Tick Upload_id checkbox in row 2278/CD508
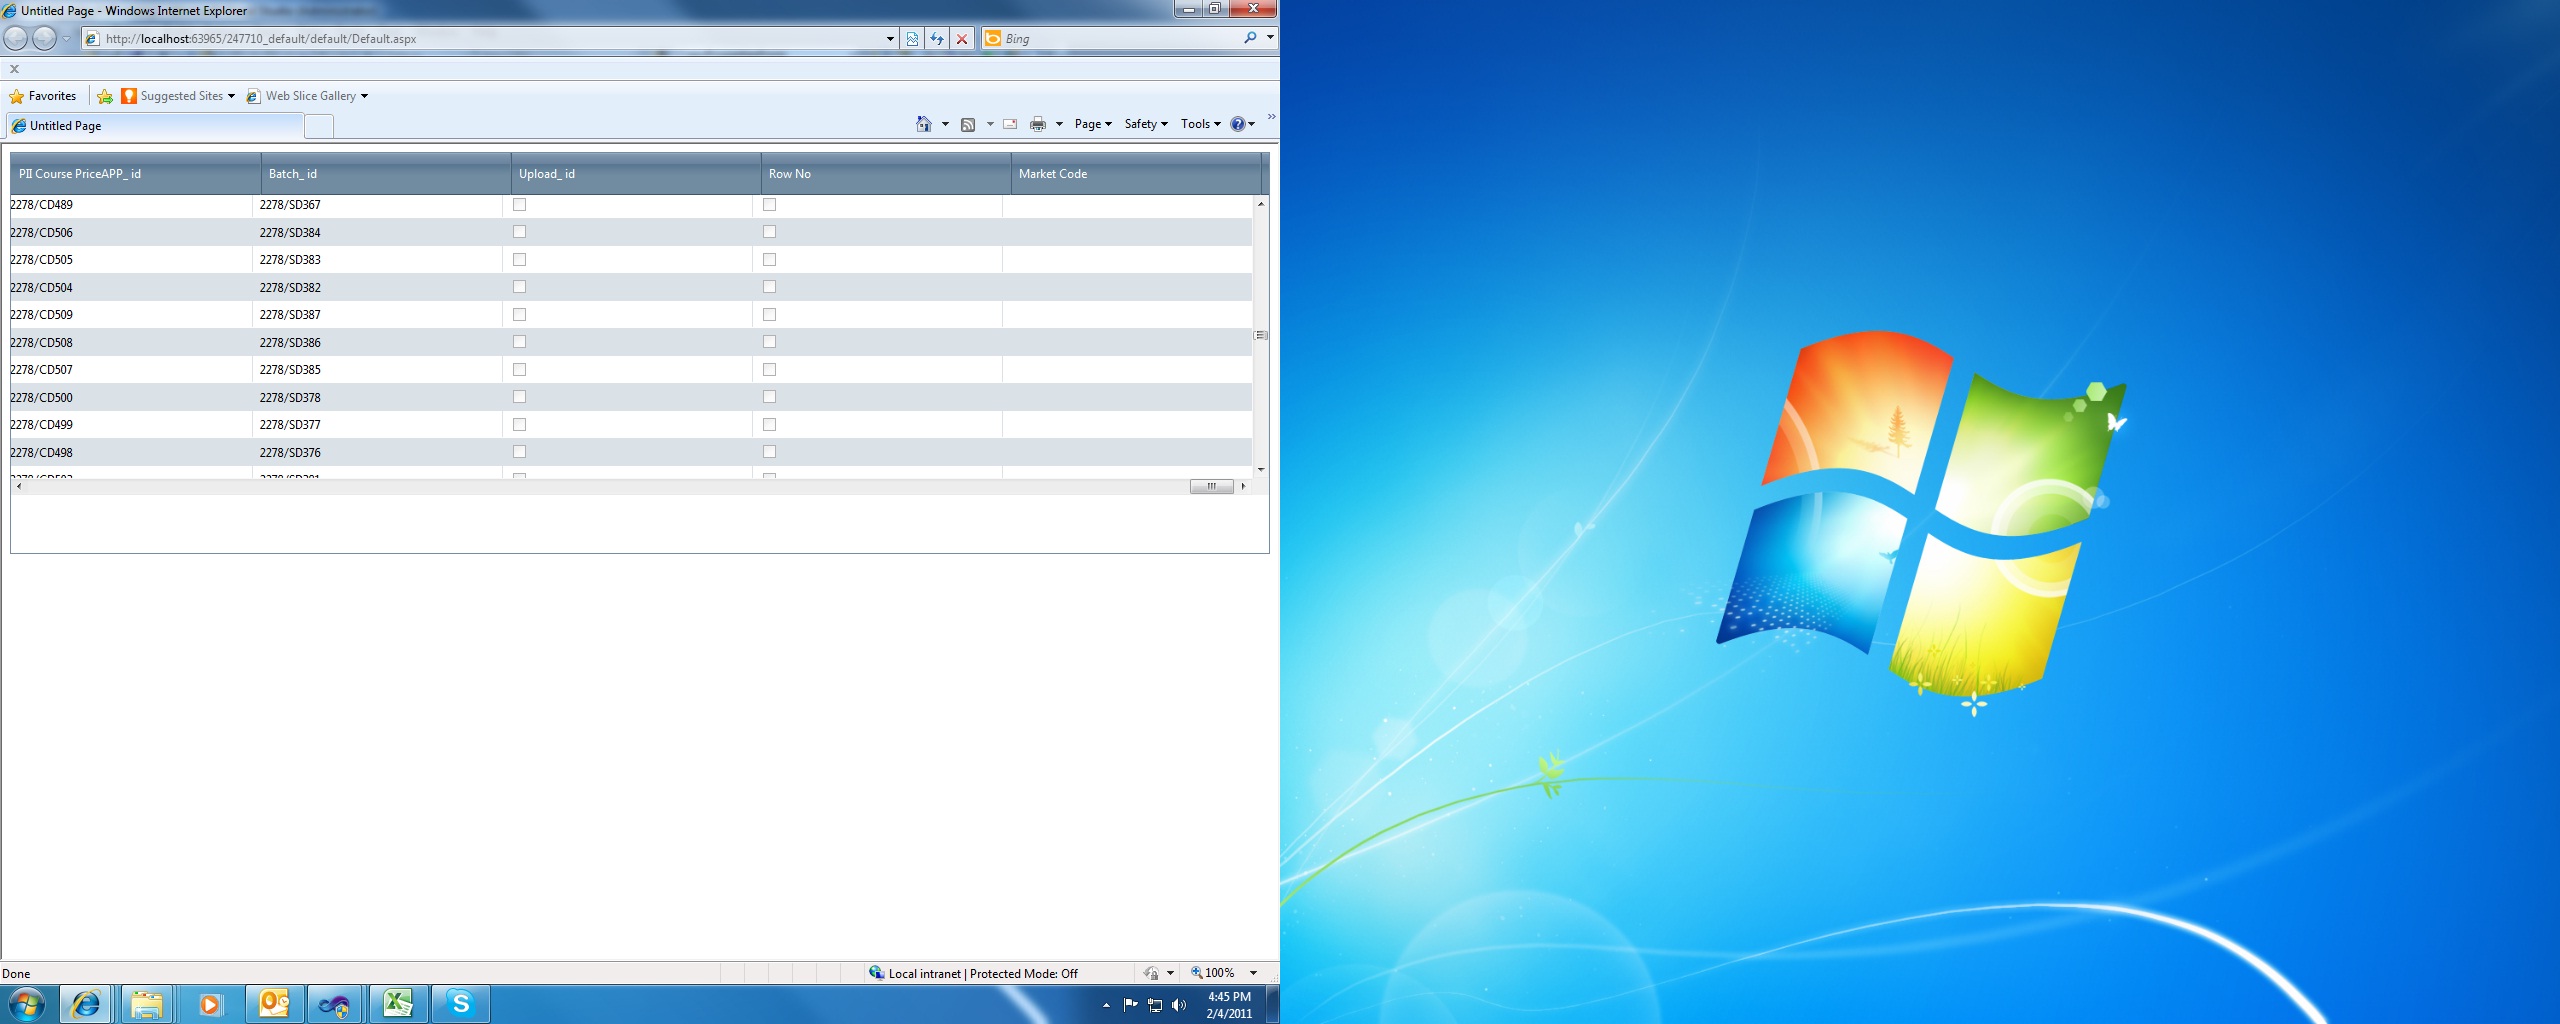 519,342
